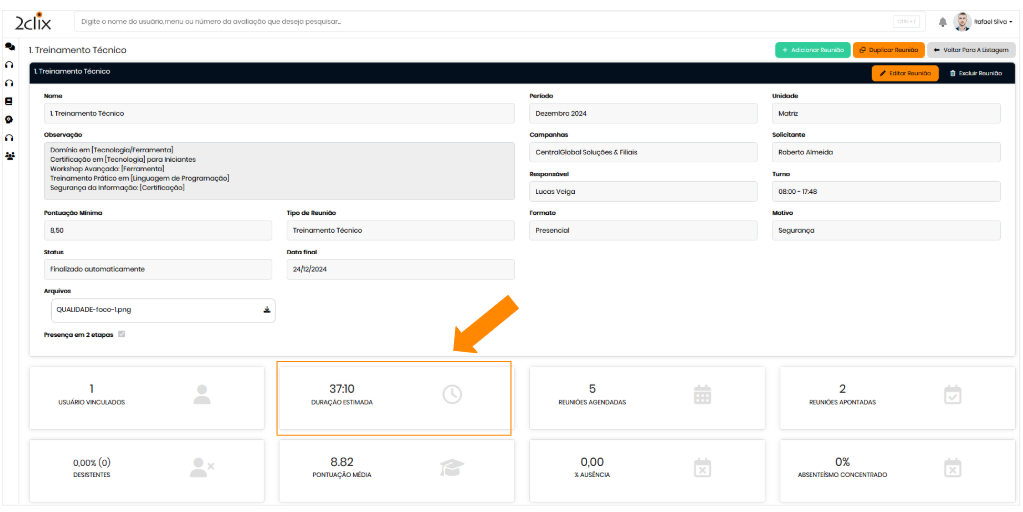Click the clock icon in Duração Estimada

point(452,394)
